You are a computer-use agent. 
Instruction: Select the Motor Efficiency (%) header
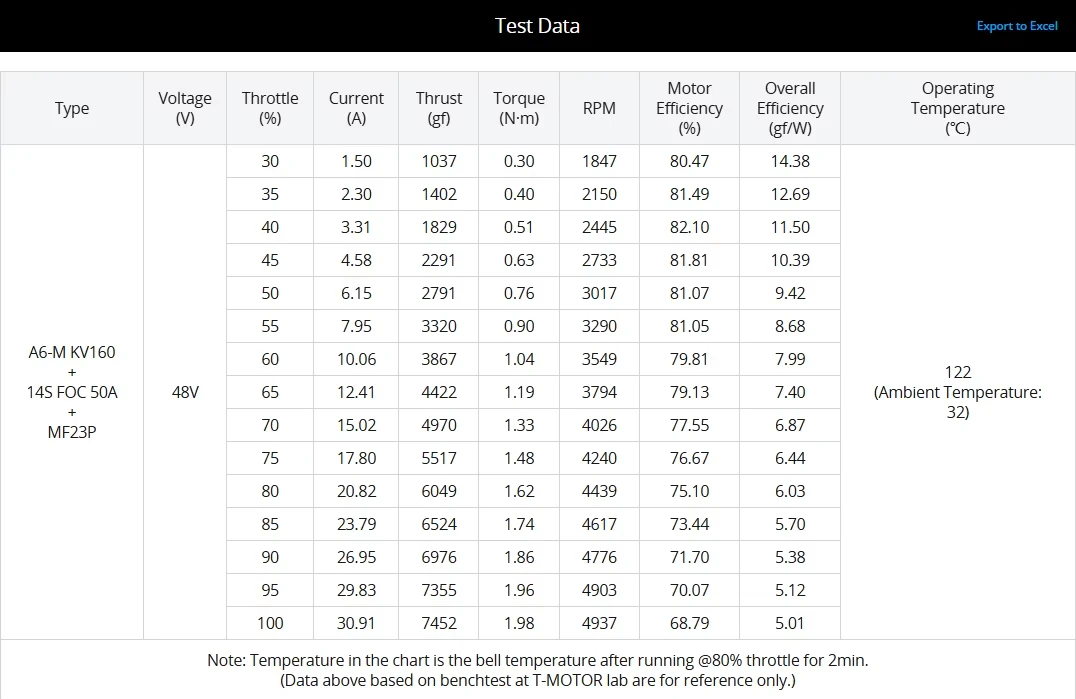[689, 108]
